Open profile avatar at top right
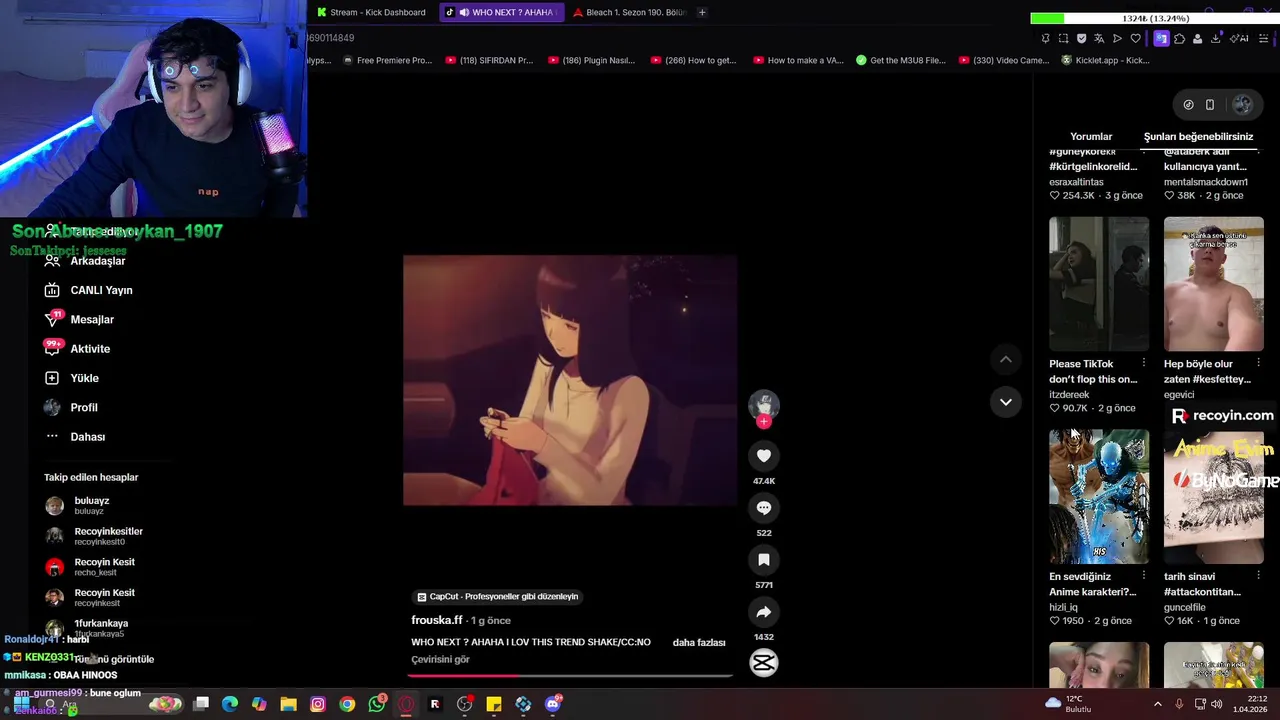Viewport: 1280px width, 720px height. click(x=1242, y=104)
